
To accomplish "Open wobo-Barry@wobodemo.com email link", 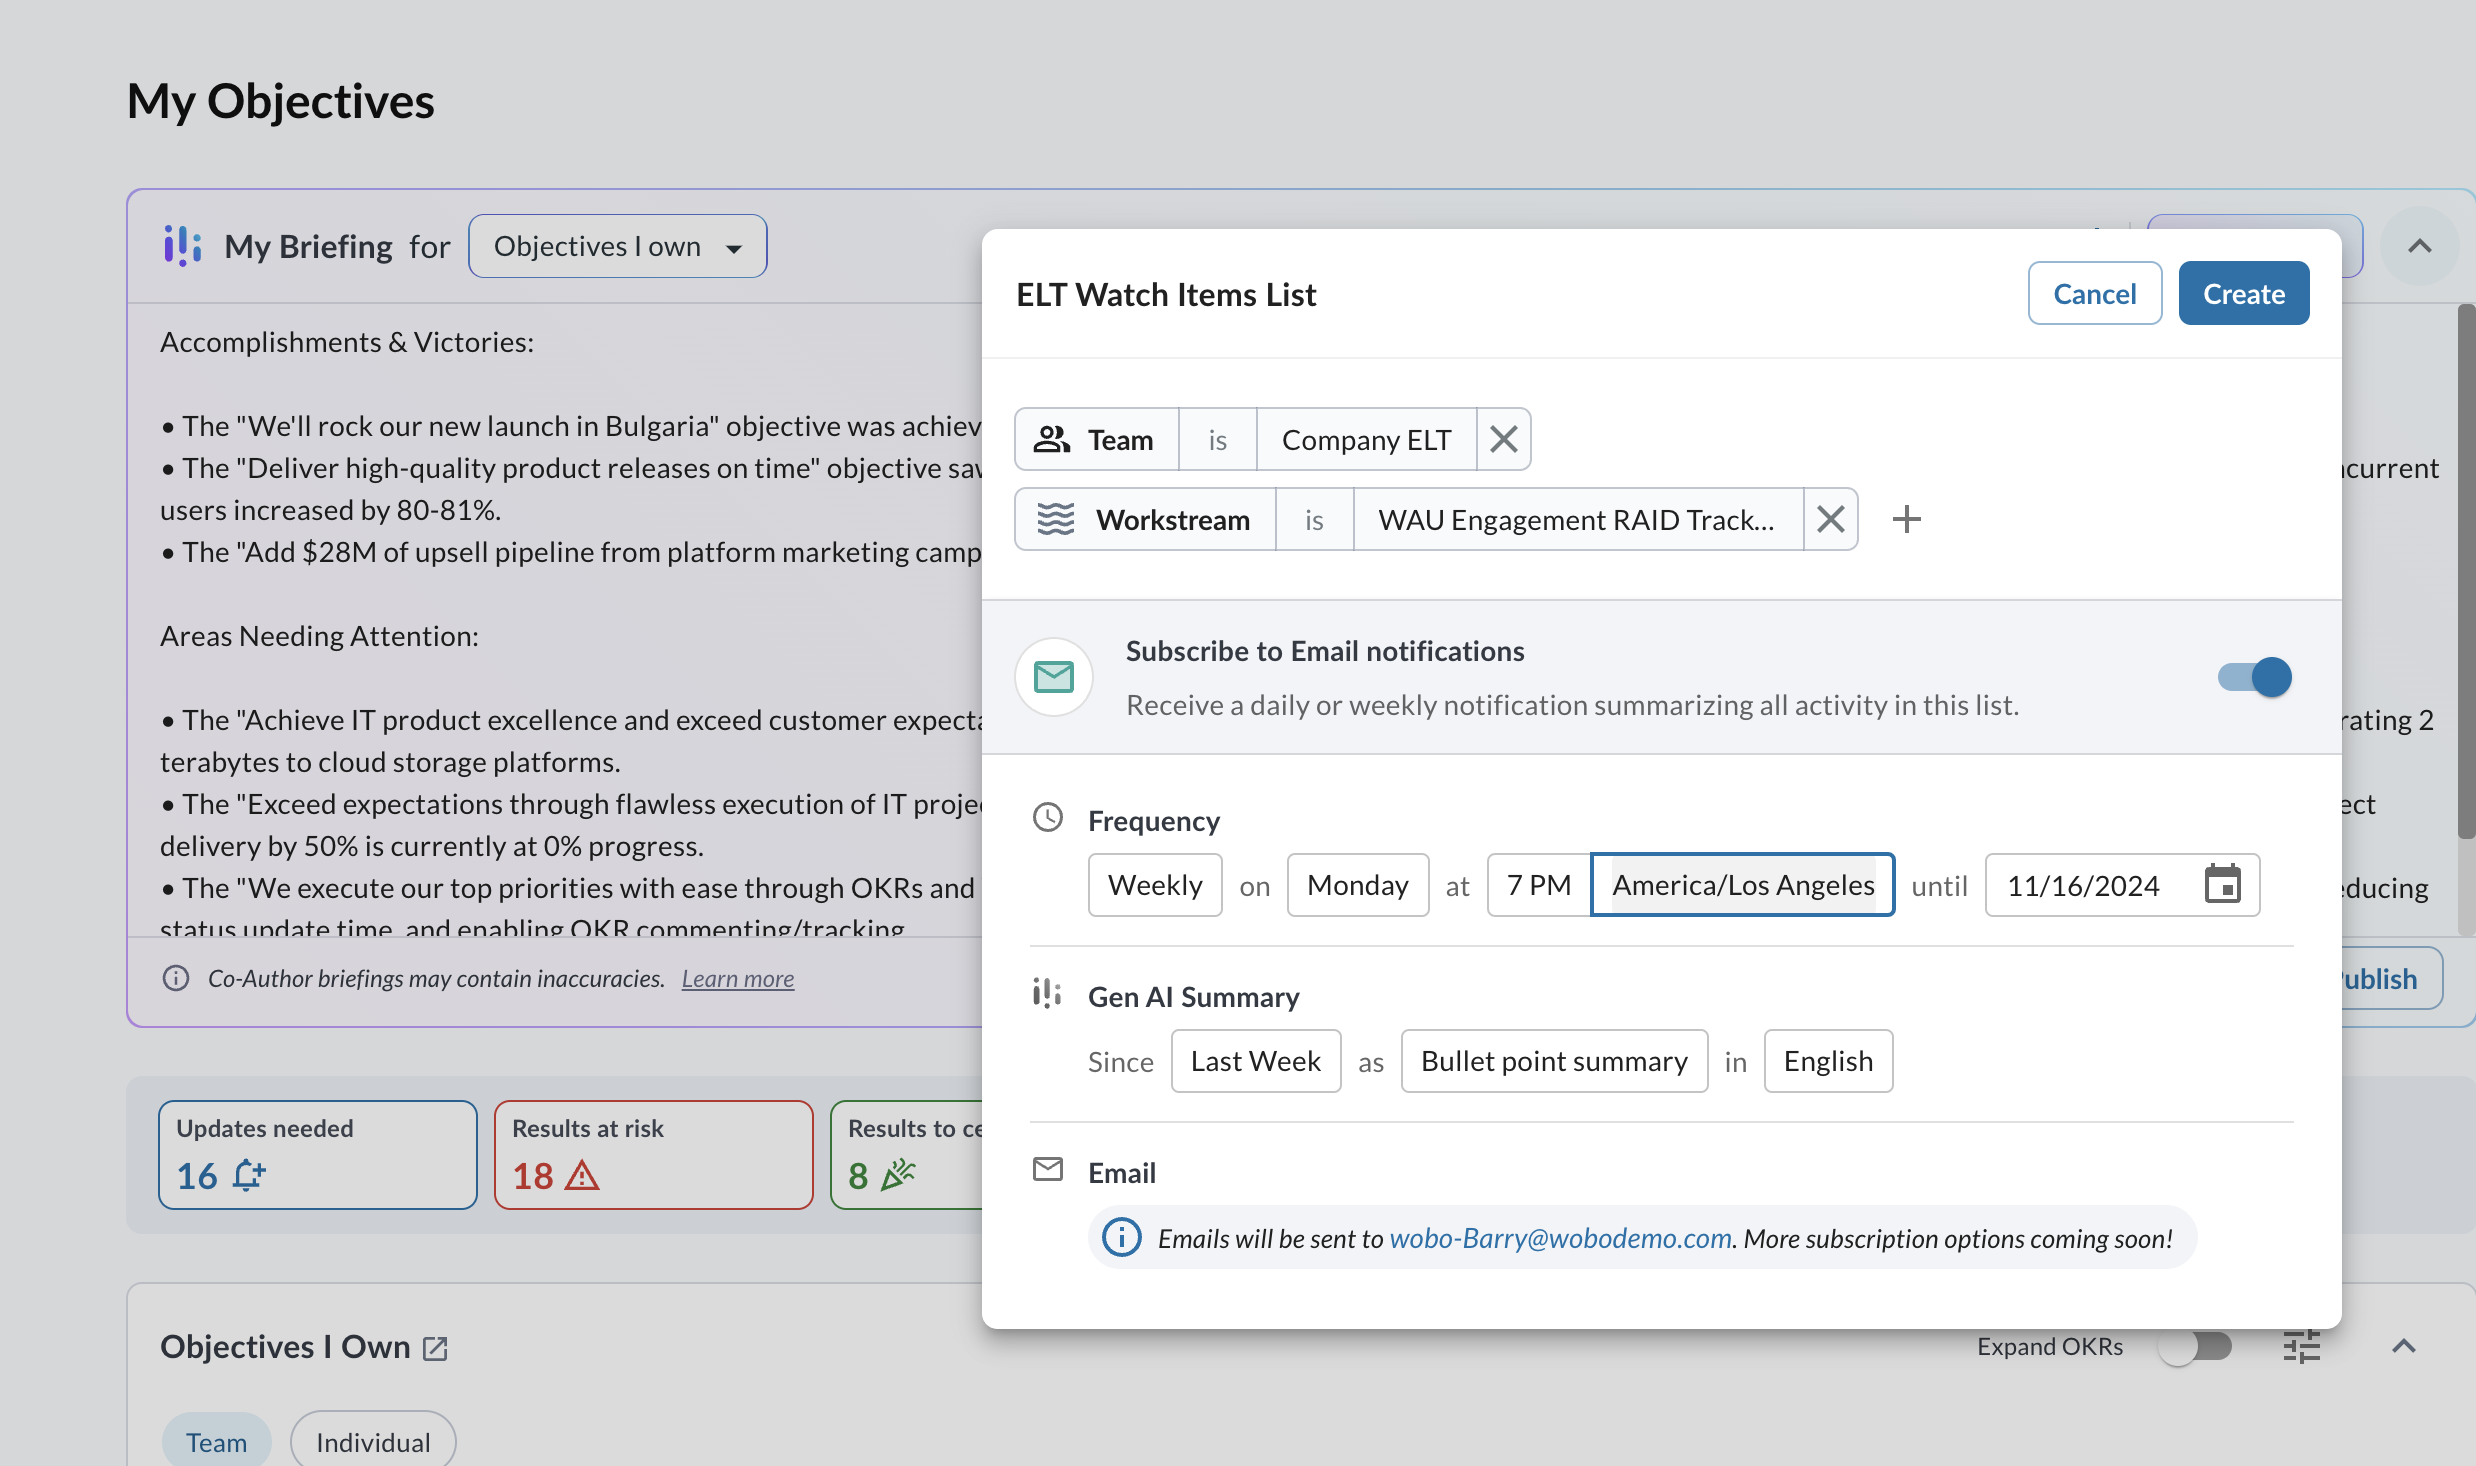I will [1561, 1238].
